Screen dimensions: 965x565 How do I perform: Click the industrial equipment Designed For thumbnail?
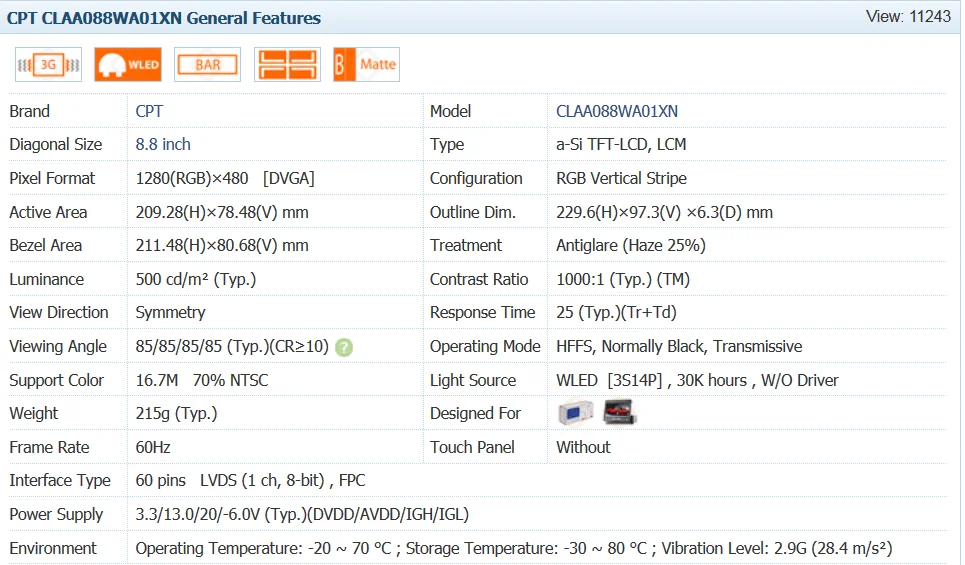point(575,412)
